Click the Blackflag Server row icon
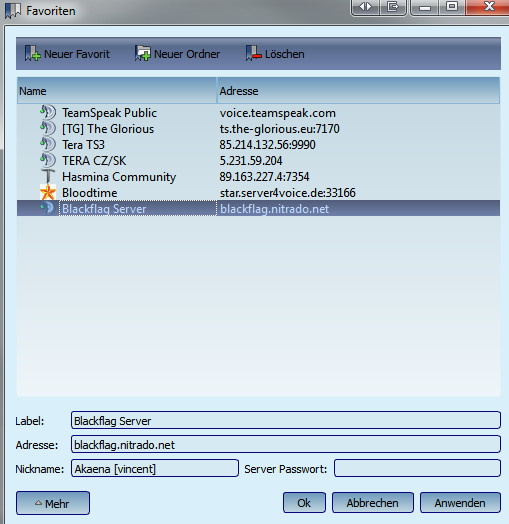The width and height of the screenshot is (509, 524). (48, 209)
